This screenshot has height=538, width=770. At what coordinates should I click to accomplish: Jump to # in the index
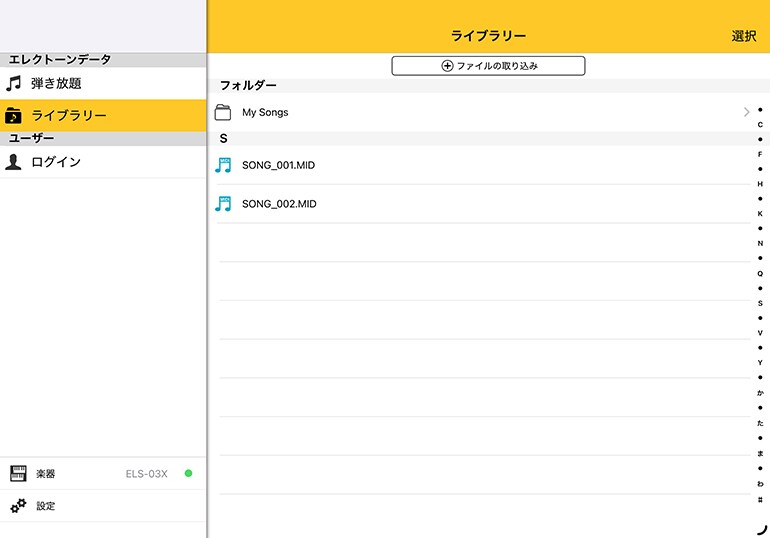tap(760, 500)
